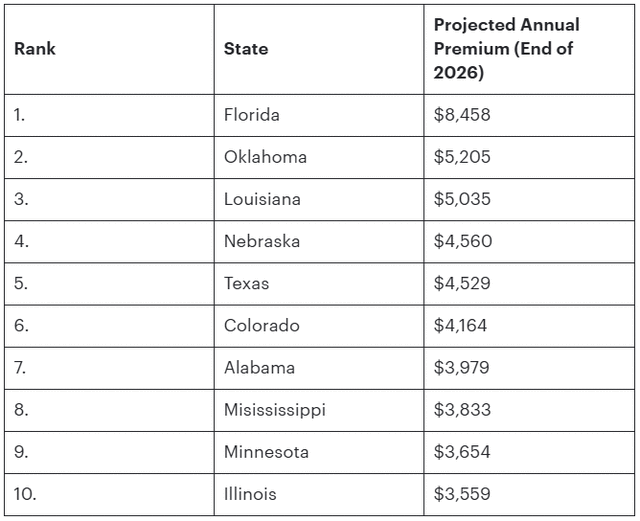Click the $4,164 premium value
The image size is (640, 521).
tap(461, 325)
